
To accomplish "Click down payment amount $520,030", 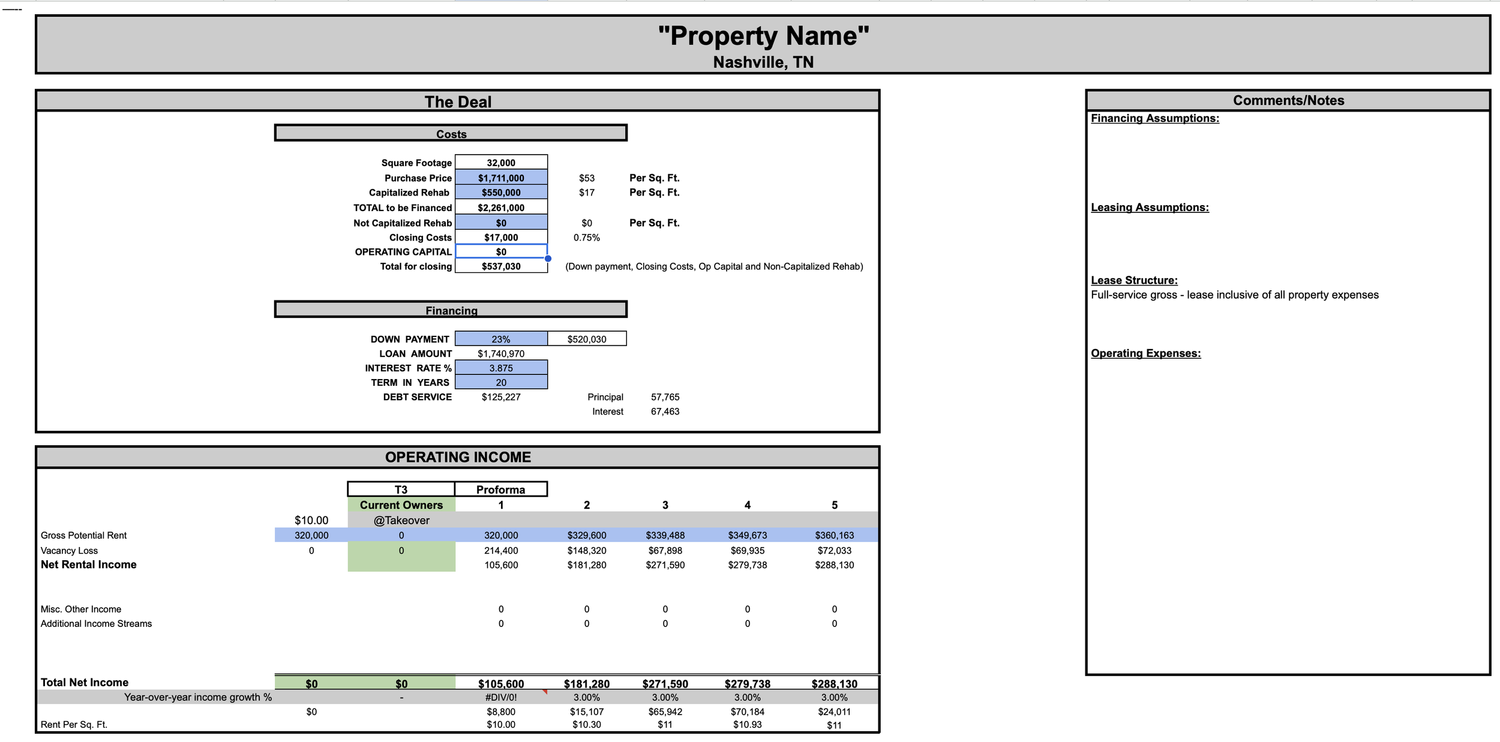I will [587, 339].
